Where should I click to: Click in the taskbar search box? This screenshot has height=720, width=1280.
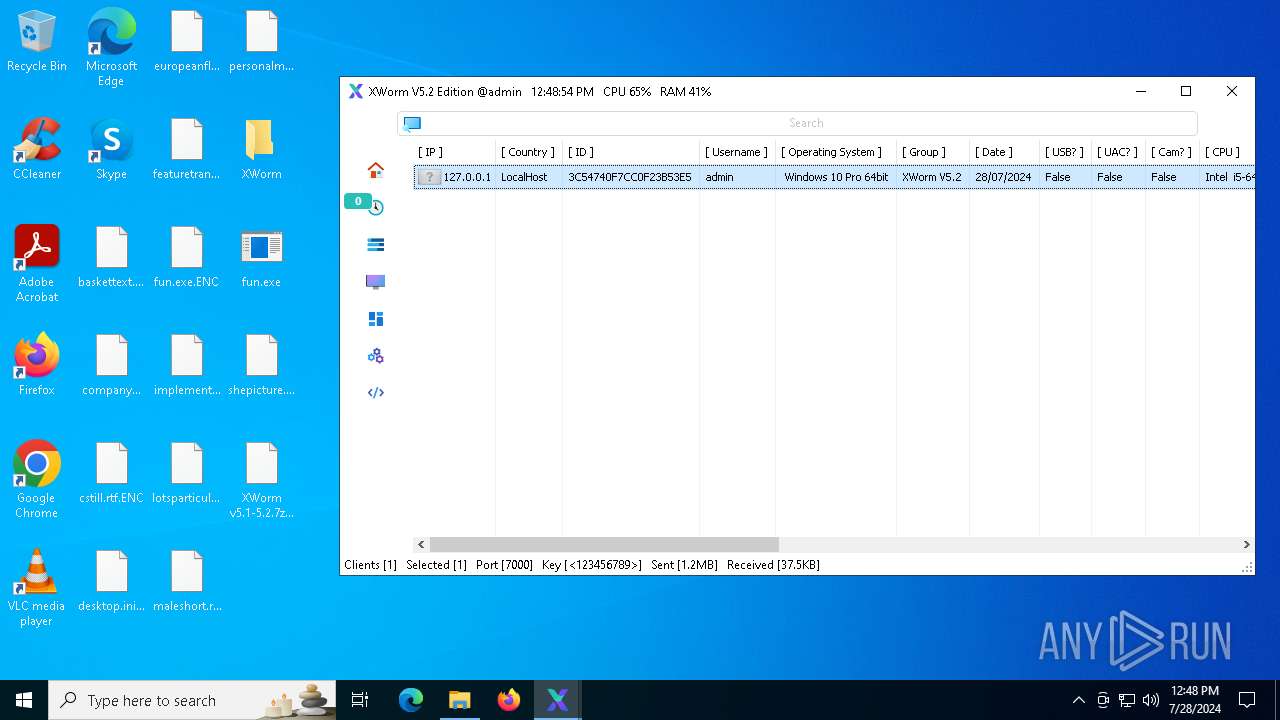(x=194, y=700)
